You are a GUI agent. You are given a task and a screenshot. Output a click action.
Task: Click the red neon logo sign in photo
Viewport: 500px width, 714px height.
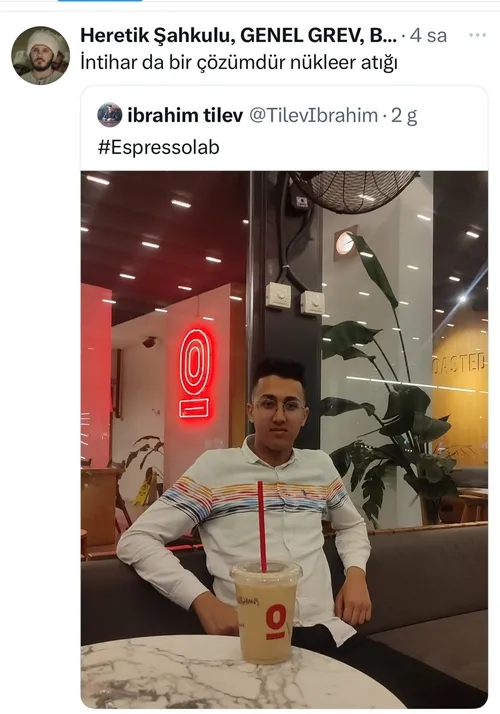click(x=195, y=373)
